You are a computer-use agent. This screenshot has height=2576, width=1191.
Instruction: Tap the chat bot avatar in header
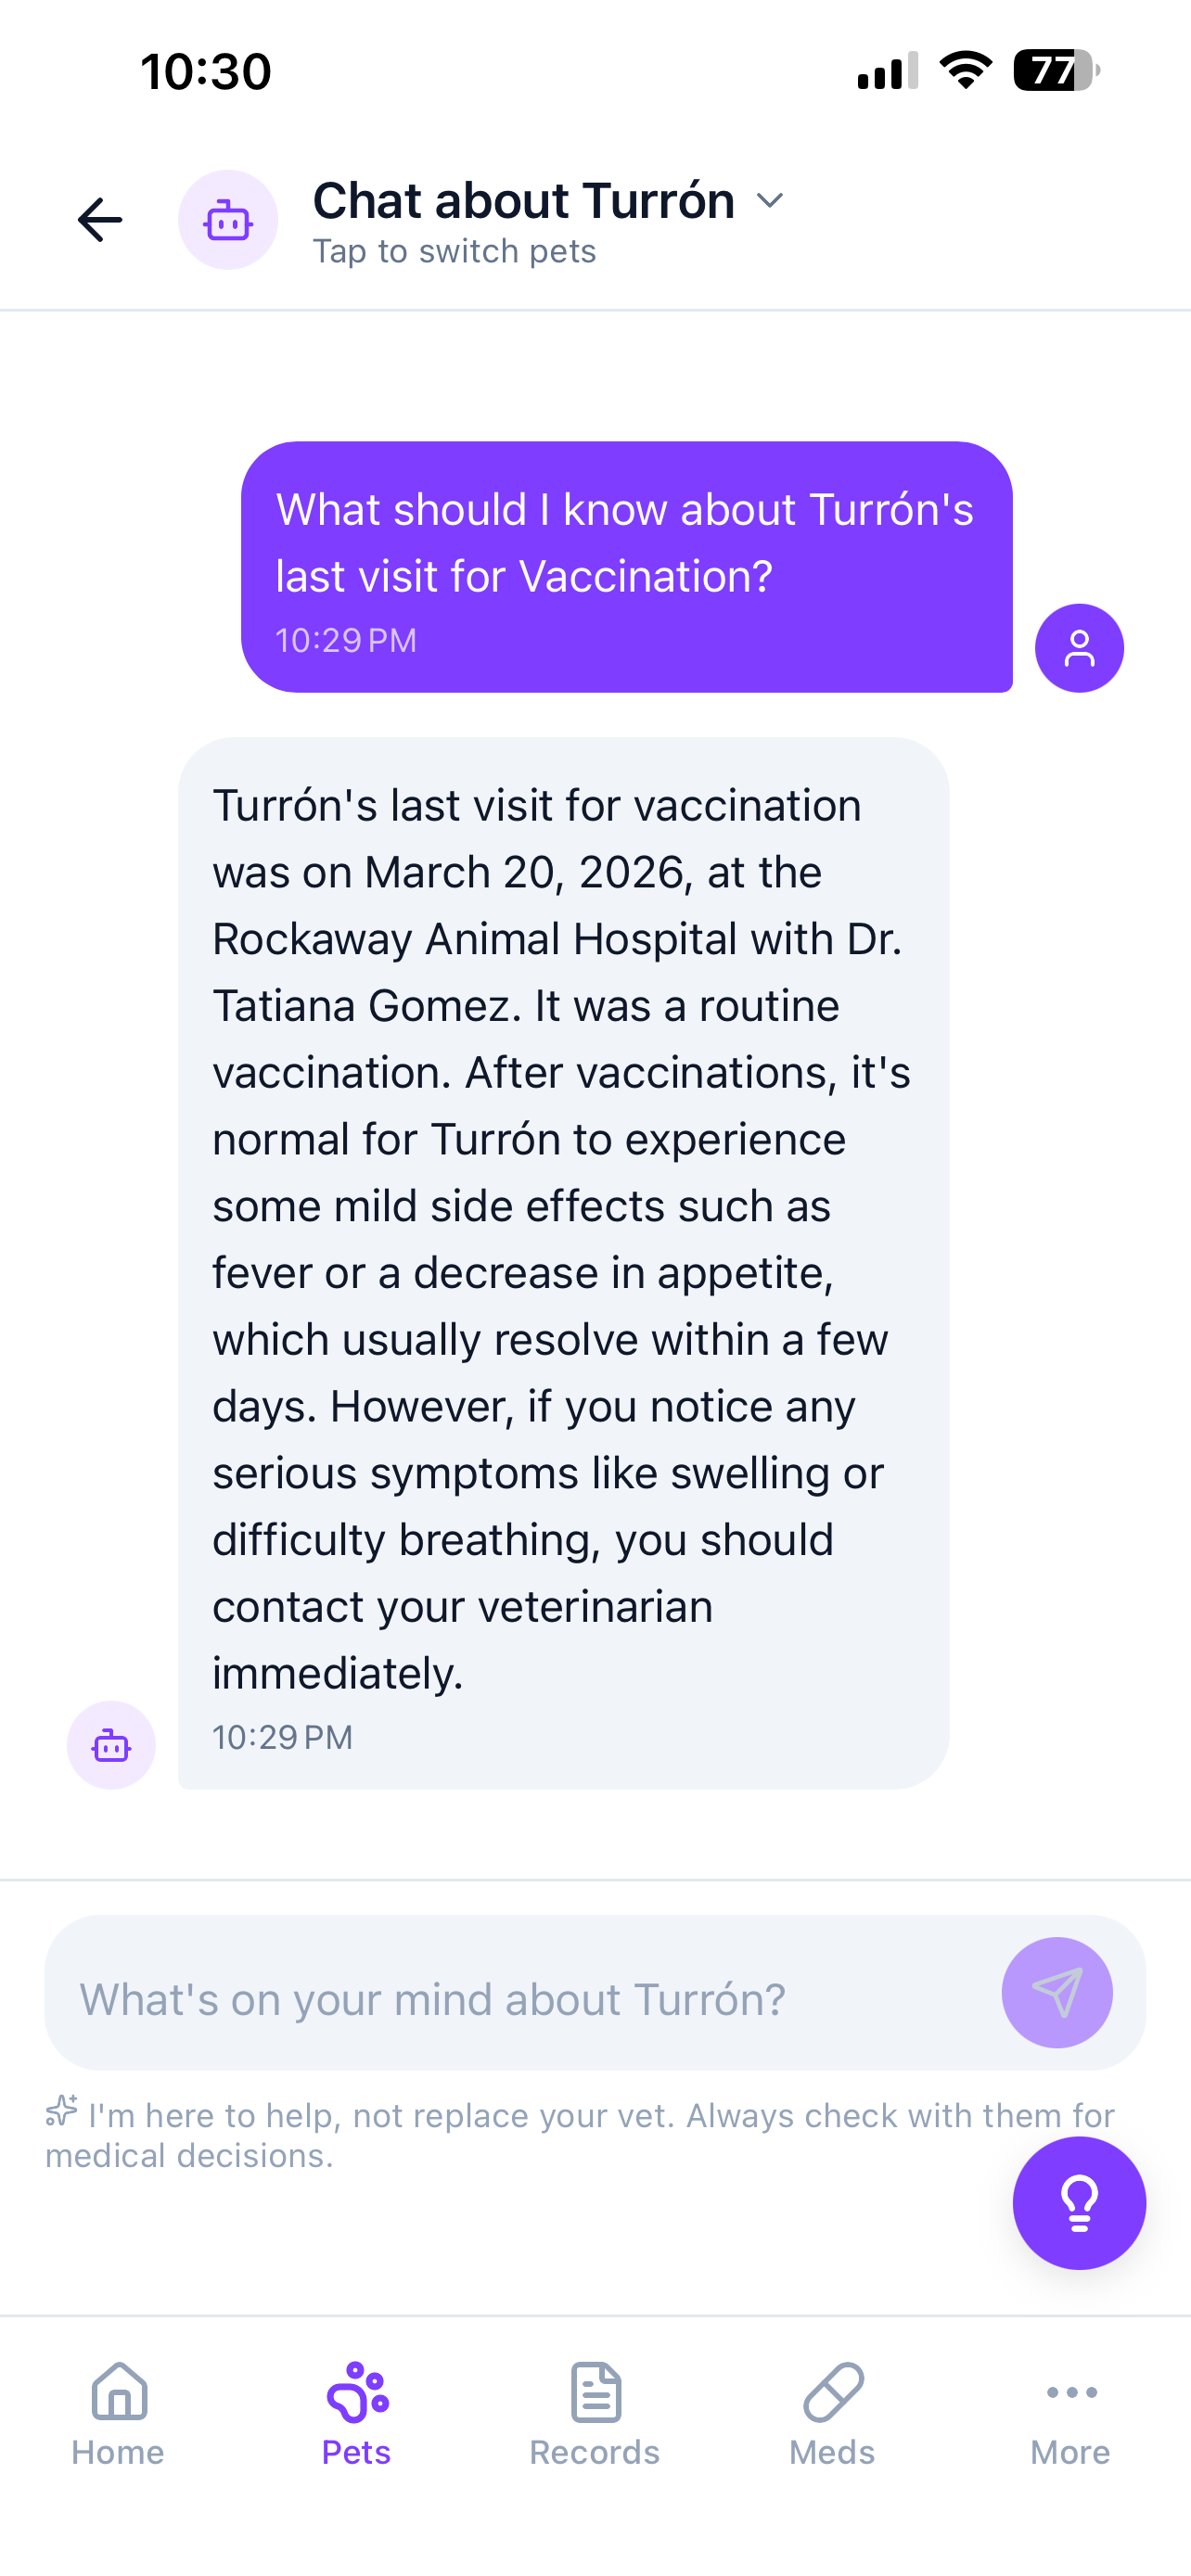click(228, 220)
